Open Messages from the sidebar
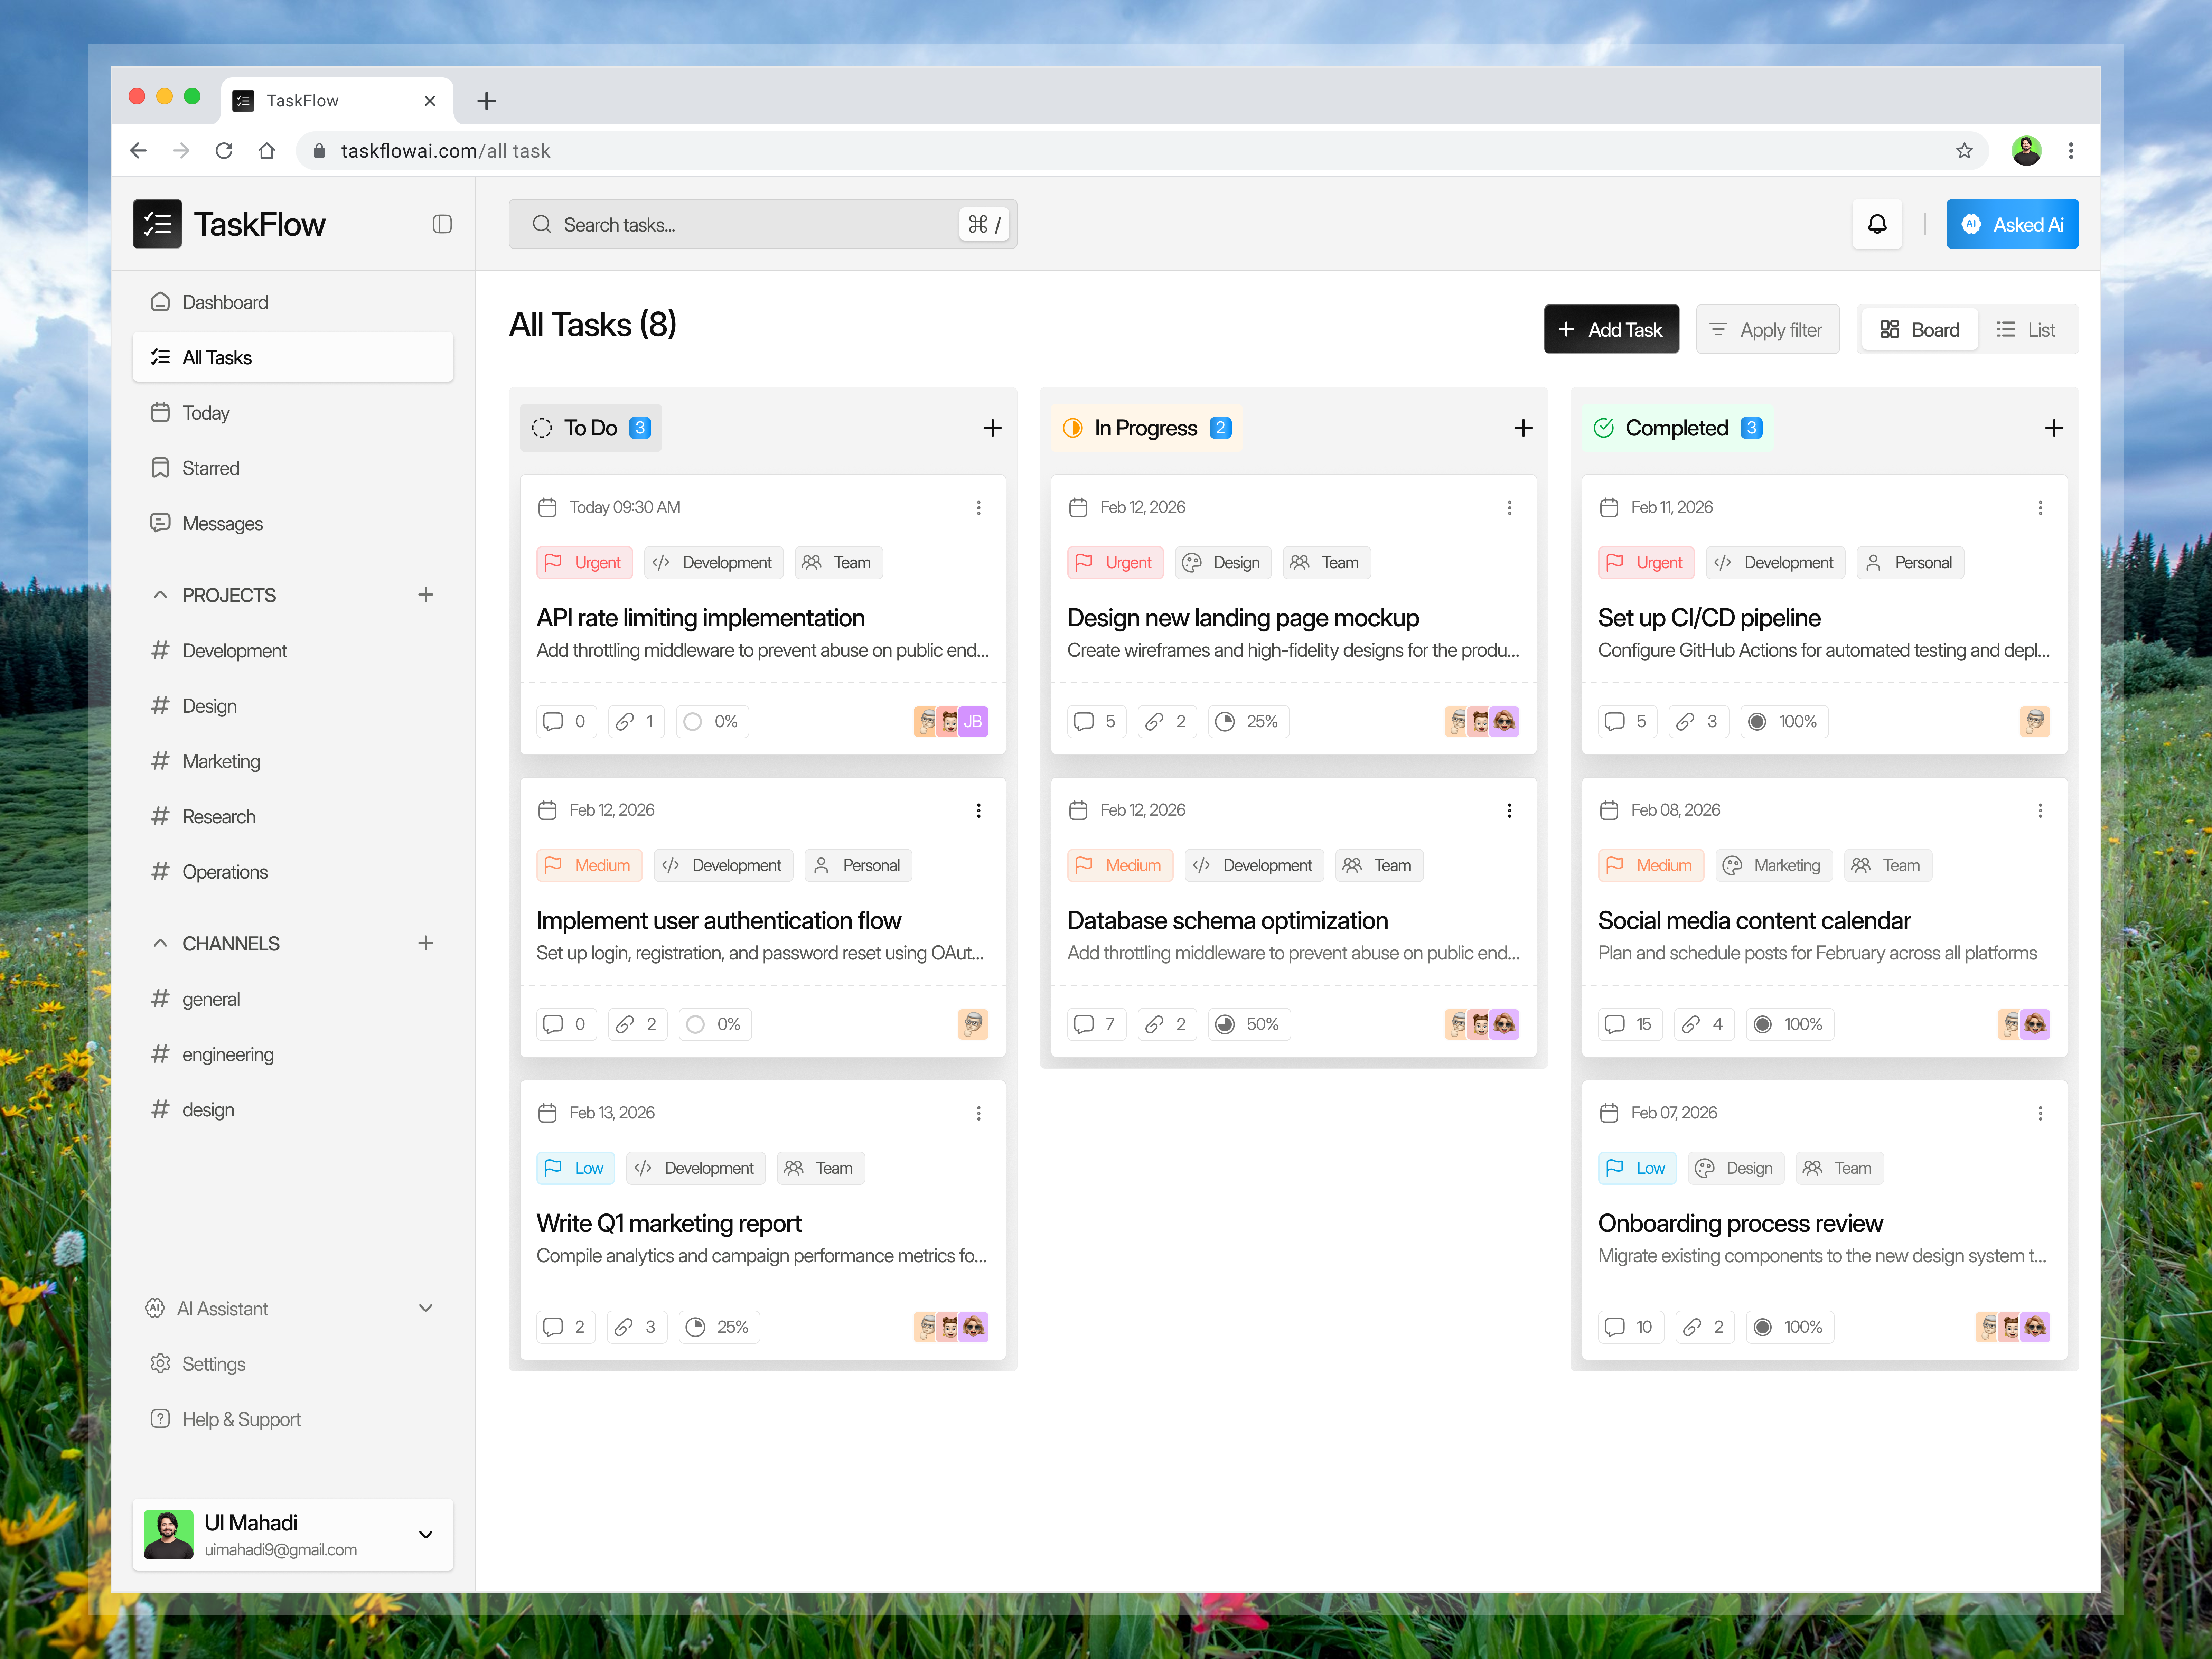This screenshot has width=2212, height=1659. (x=222, y=523)
